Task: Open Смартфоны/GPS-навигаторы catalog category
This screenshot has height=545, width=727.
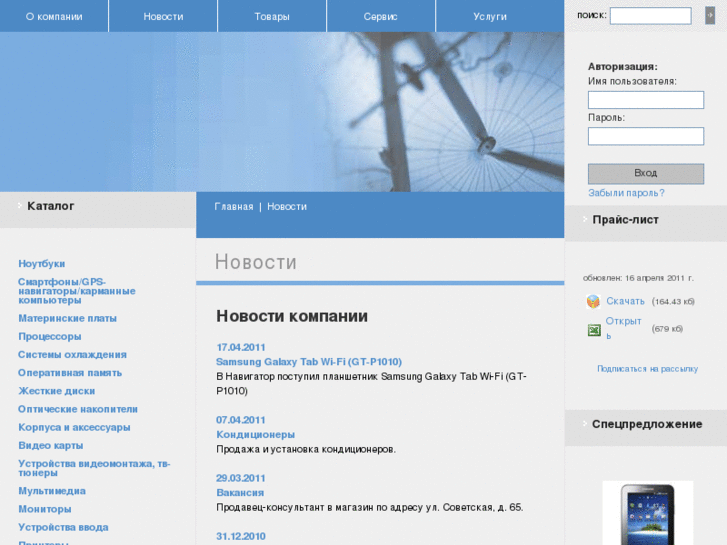Action: coord(77,291)
